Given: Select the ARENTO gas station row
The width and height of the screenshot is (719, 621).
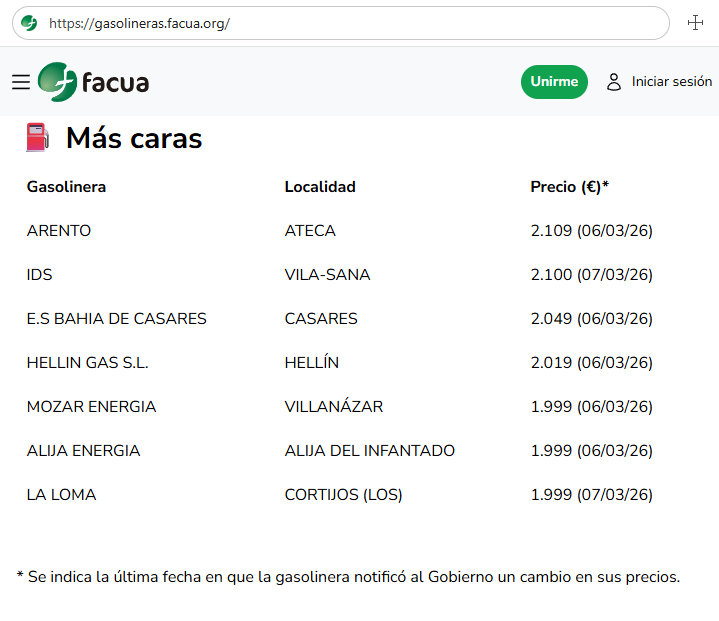Looking at the screenshot, I should (59, 231).
